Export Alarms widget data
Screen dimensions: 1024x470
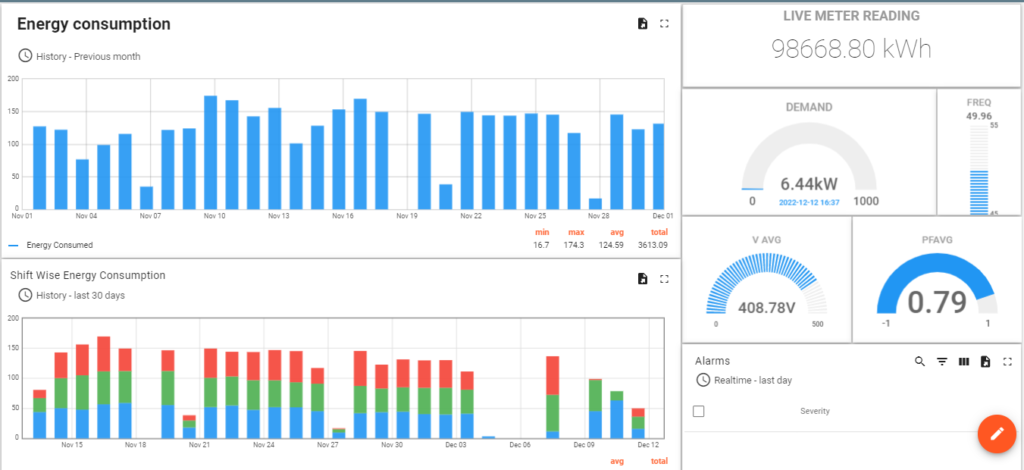click(x=985, y=361)
